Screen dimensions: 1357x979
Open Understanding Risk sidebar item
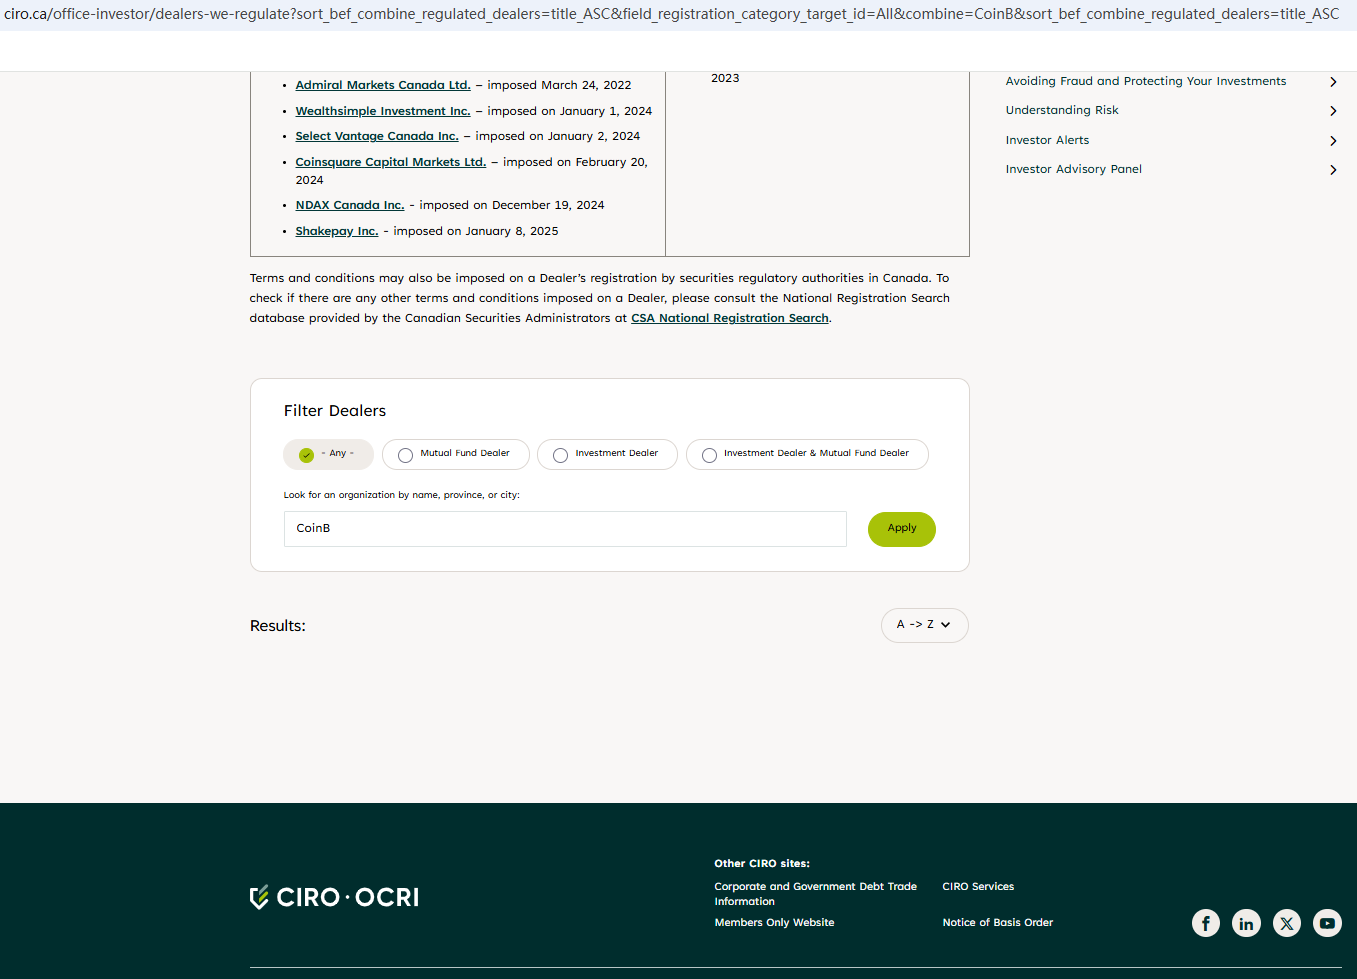tap(1062, 111)
